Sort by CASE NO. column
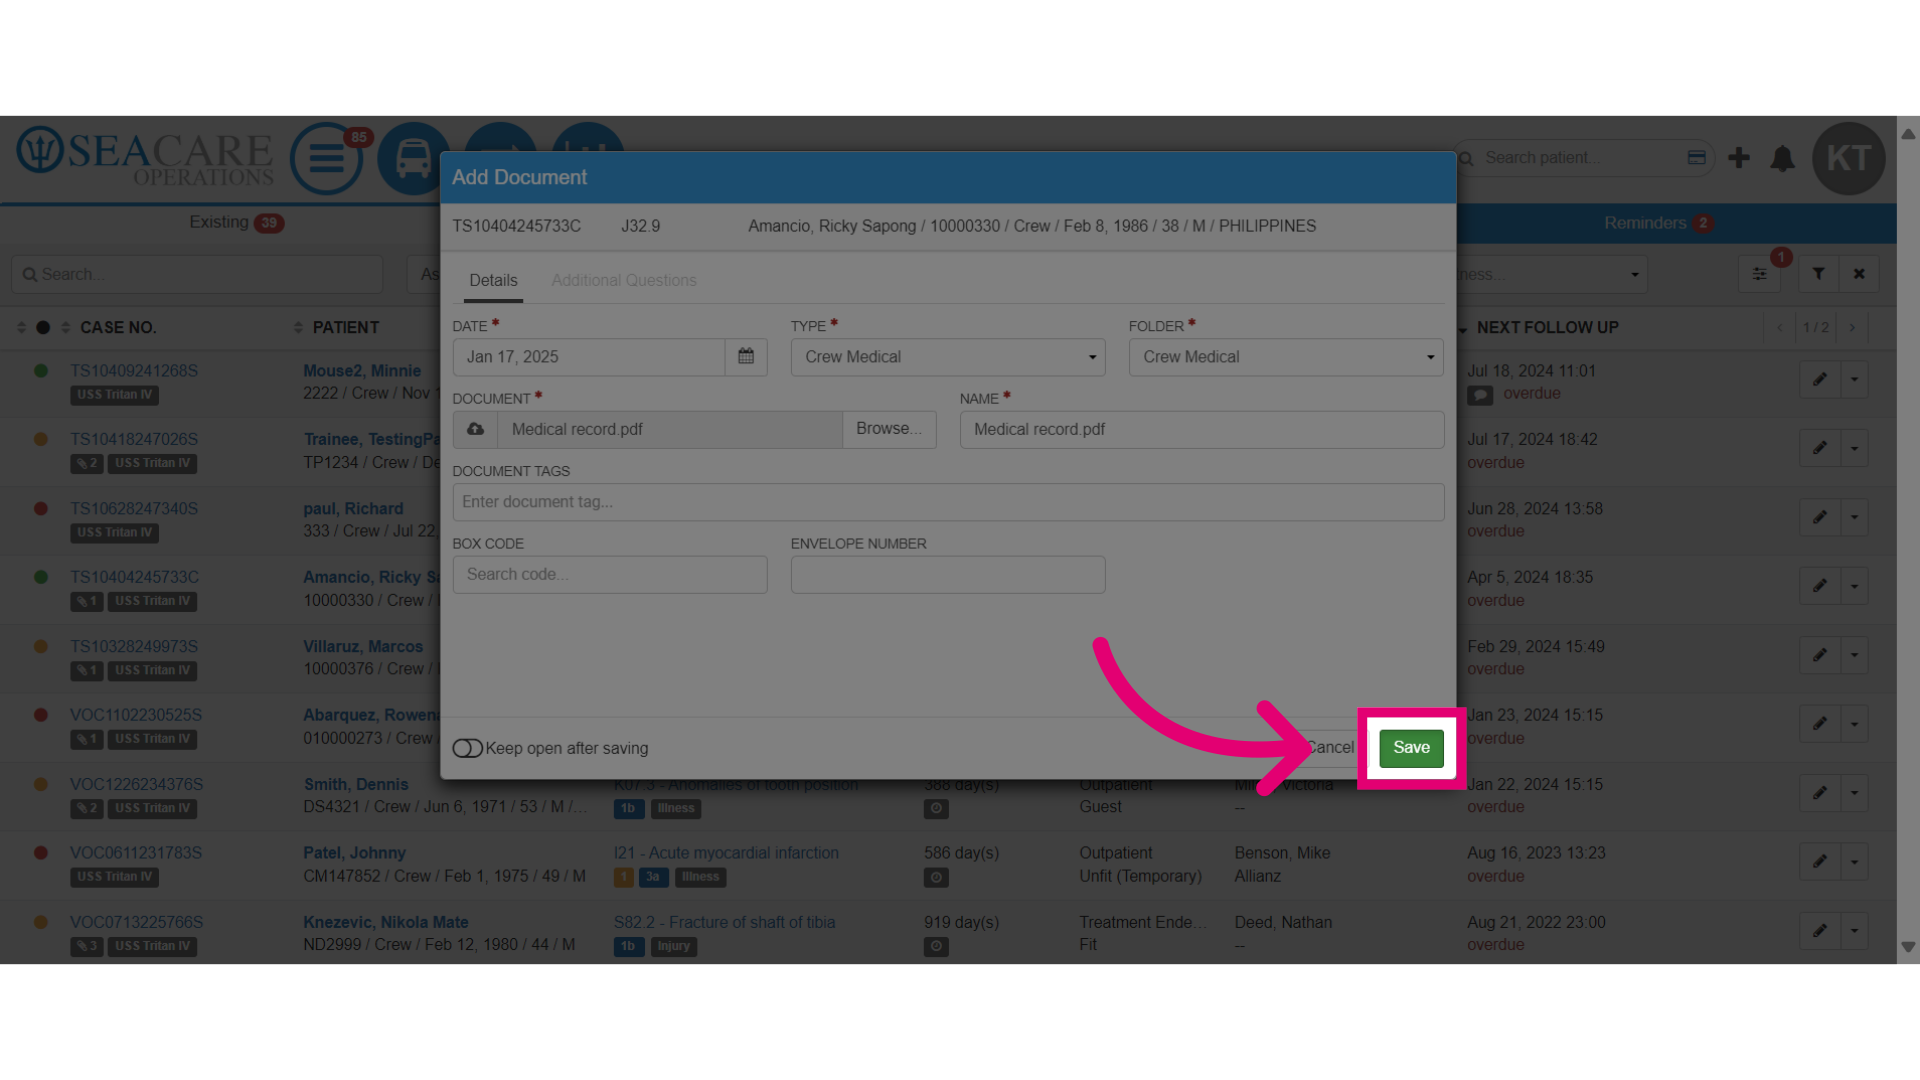This screenshot has width=1920, height=1080. tap(118, 328)
